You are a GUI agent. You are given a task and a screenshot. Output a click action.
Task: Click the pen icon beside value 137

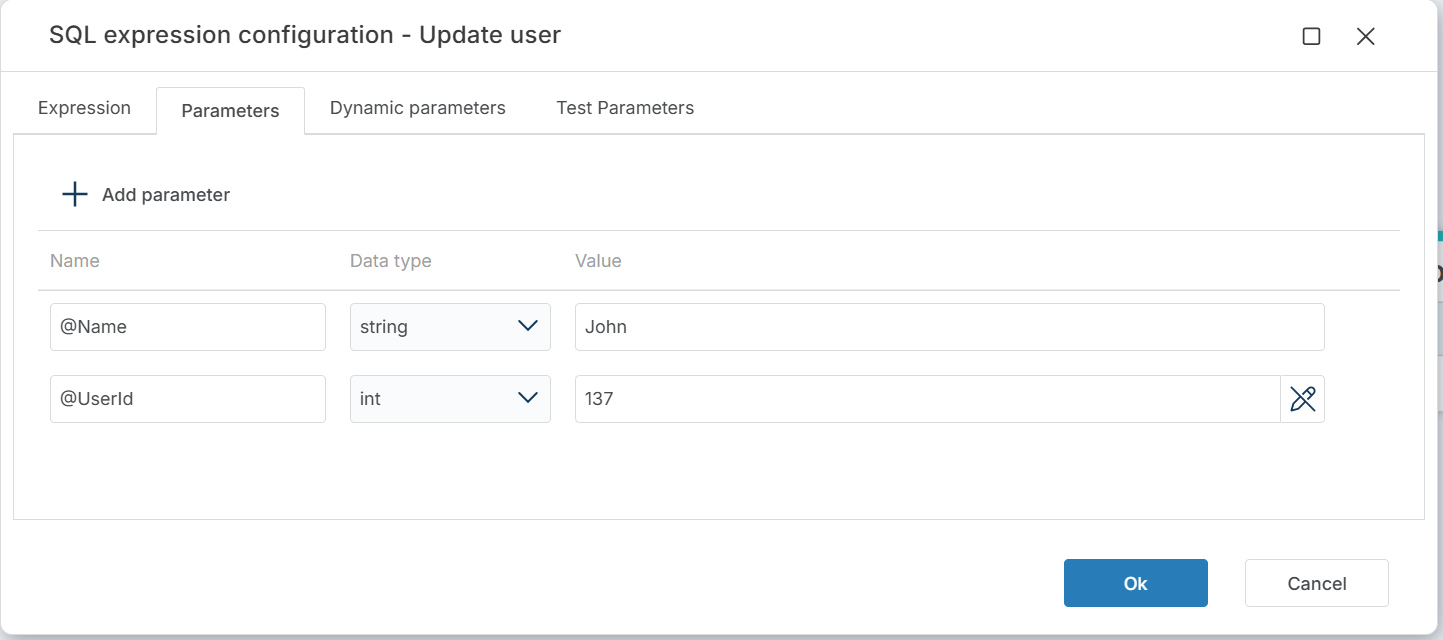(1302, 399)
